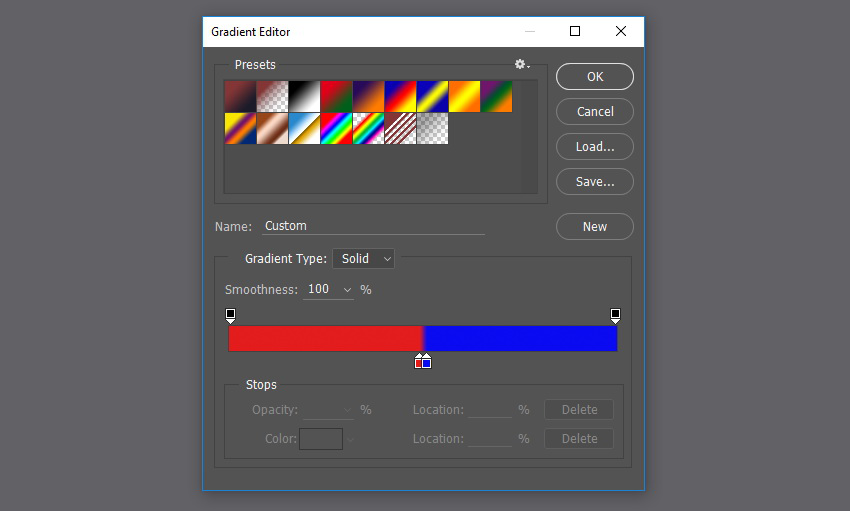850x511 pixels.
Task: Expand the Smoothness percentage dropdown arrow
Action: click(347, 290)
